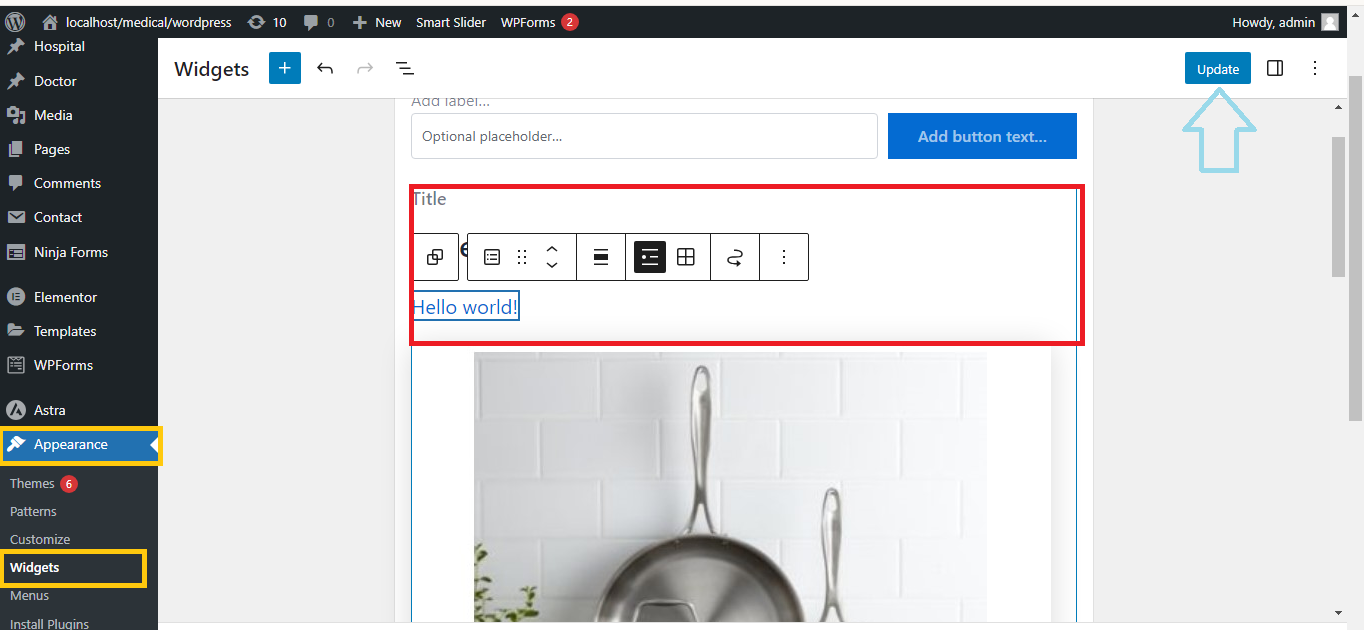The height and width of the screenshot is (630, 1364).
Task: Toggle the settings sidebar panel
Action: point(1275,68)
